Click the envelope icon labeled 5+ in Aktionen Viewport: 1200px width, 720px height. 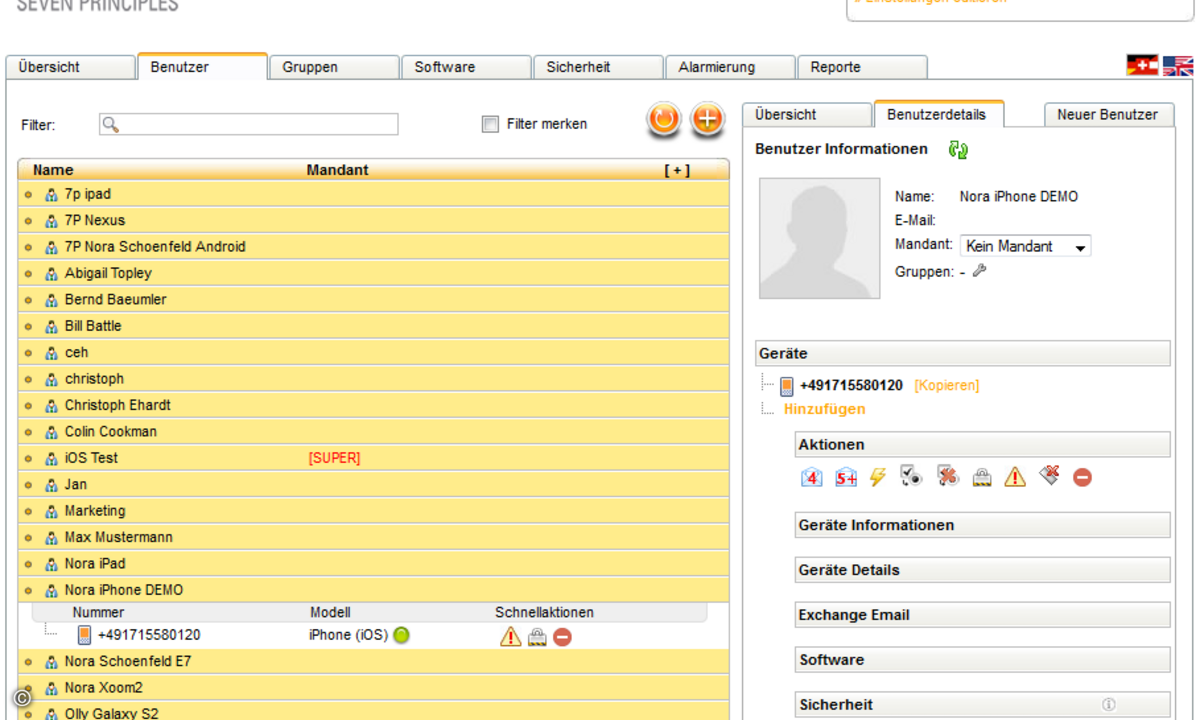(x=846, y=477)
